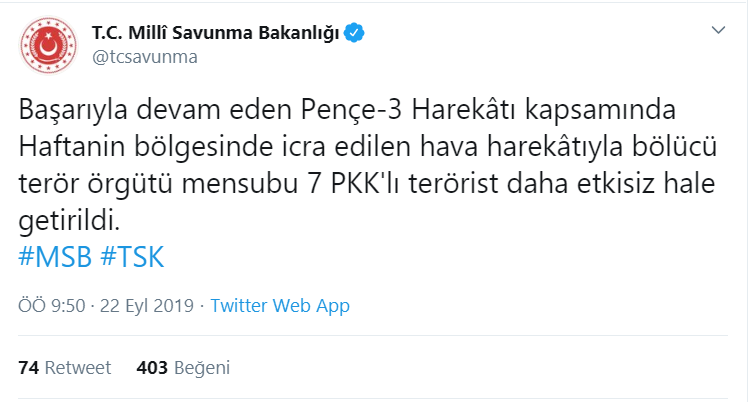
Task: Click the word getirildi ending the tweet
Action: tap(69, 221)
